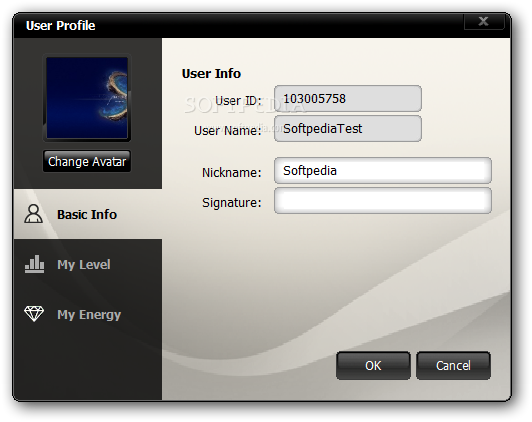Click the My Level bar chart icon

pos(34,264)
